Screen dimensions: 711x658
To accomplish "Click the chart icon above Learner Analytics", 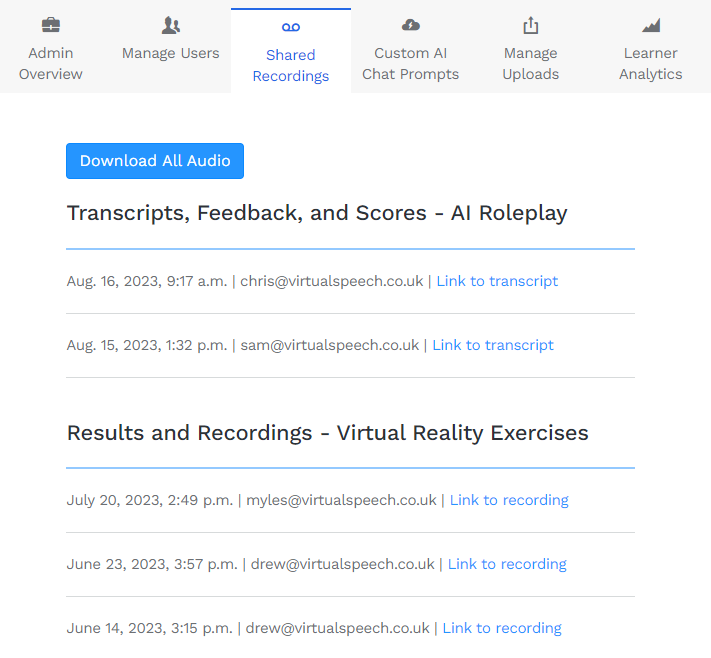I will [651, 25].
